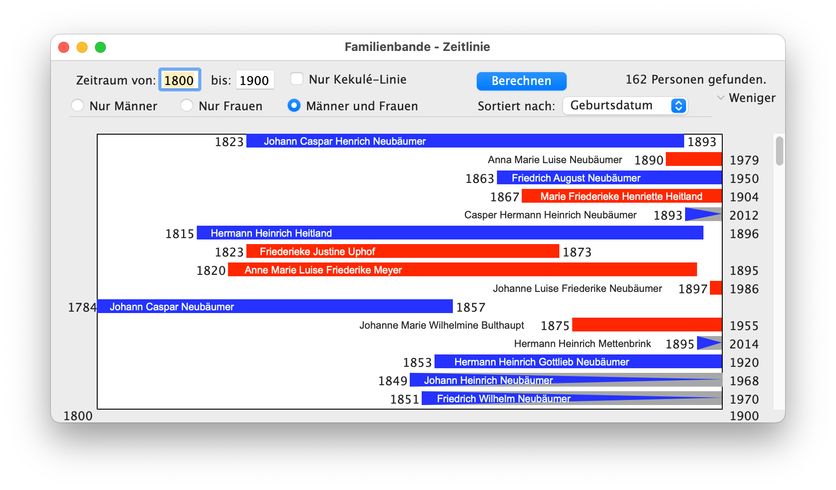836x490 pixels.
Task: Enable the Nur Kekulé-Linie checkbox
Action: tap(297, 80)
